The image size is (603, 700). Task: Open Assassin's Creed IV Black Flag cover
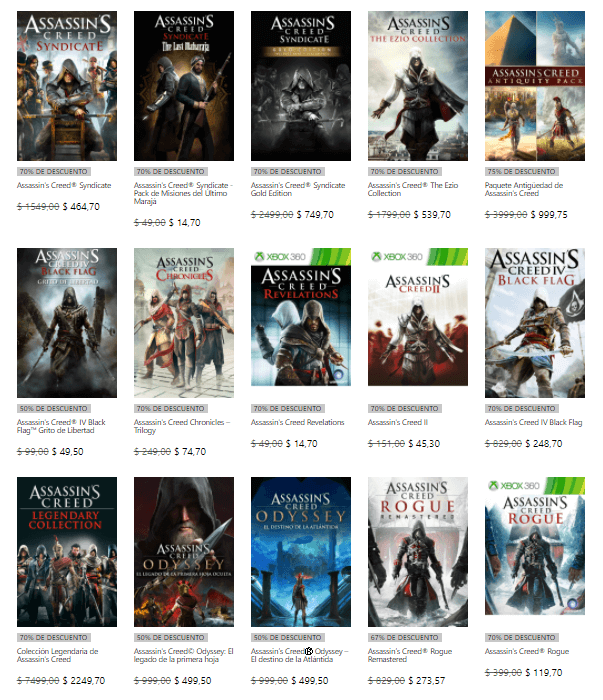click(535, 323)
